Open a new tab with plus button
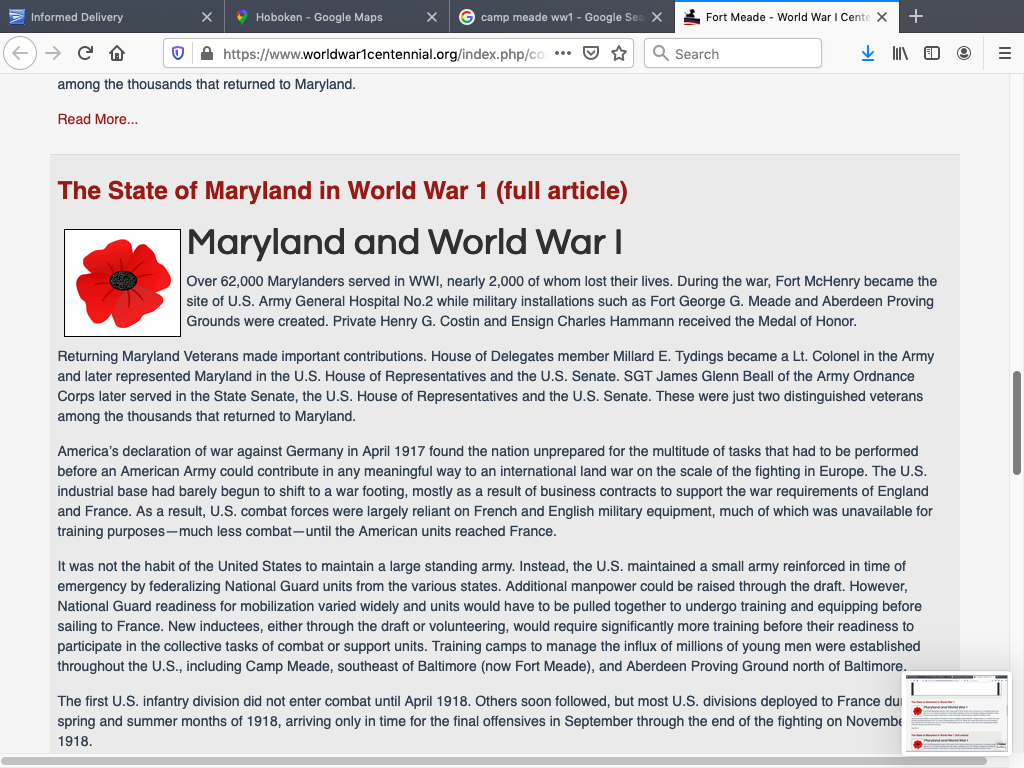 [916, 17]
